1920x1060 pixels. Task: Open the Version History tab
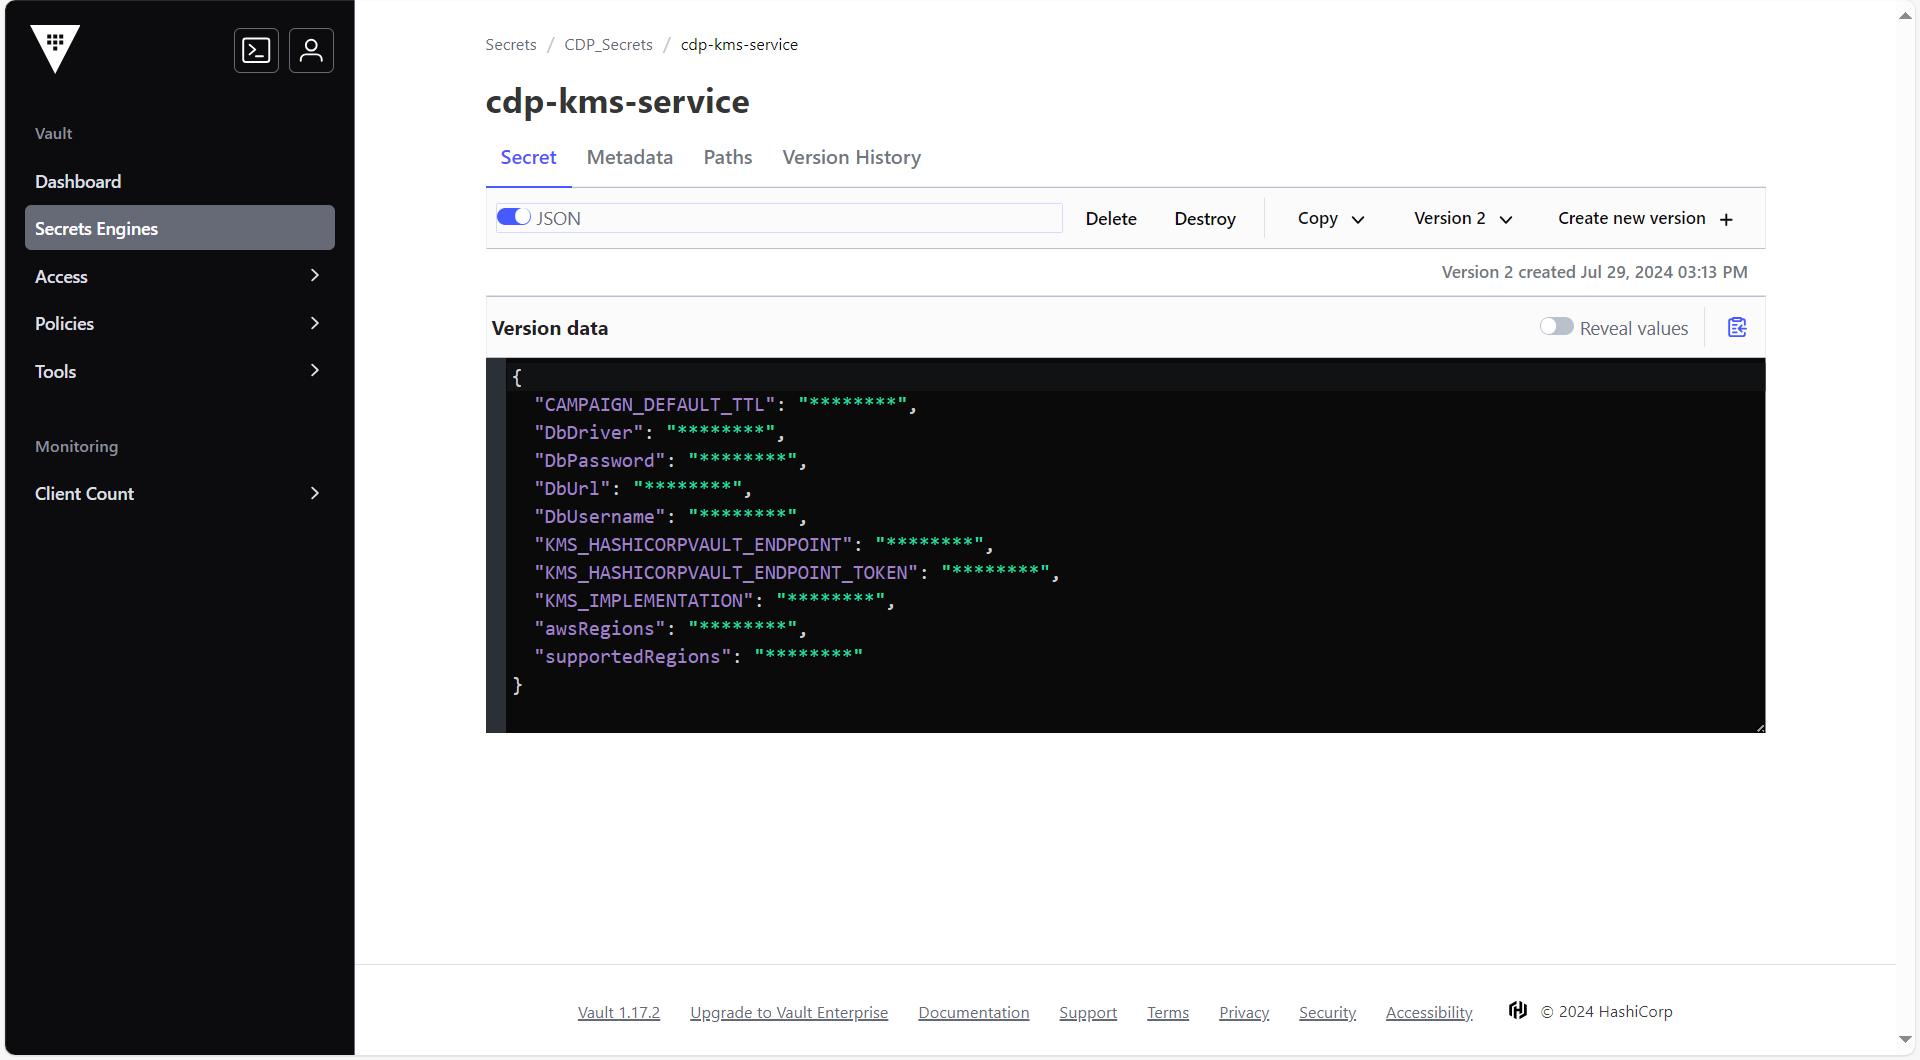(x=851, y=158)
